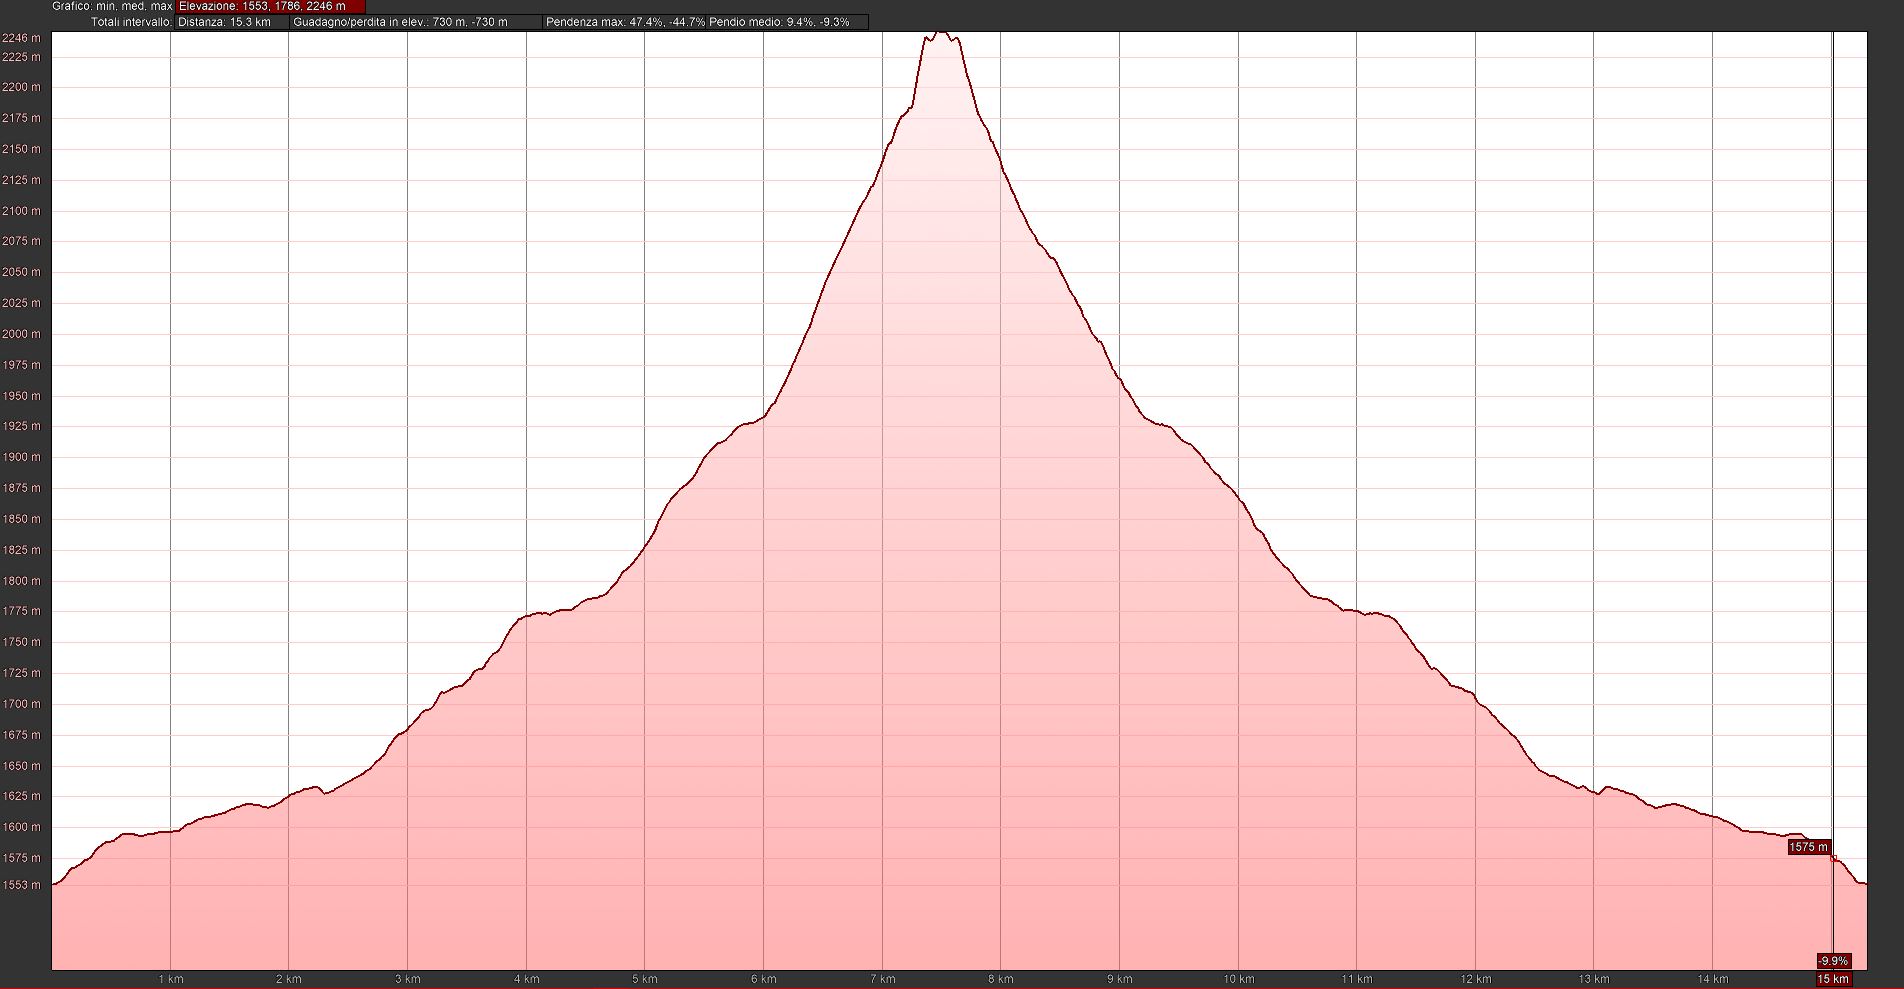Click the Grafico: min. med. max label
1904x989 pixels.
pos(112,6)
